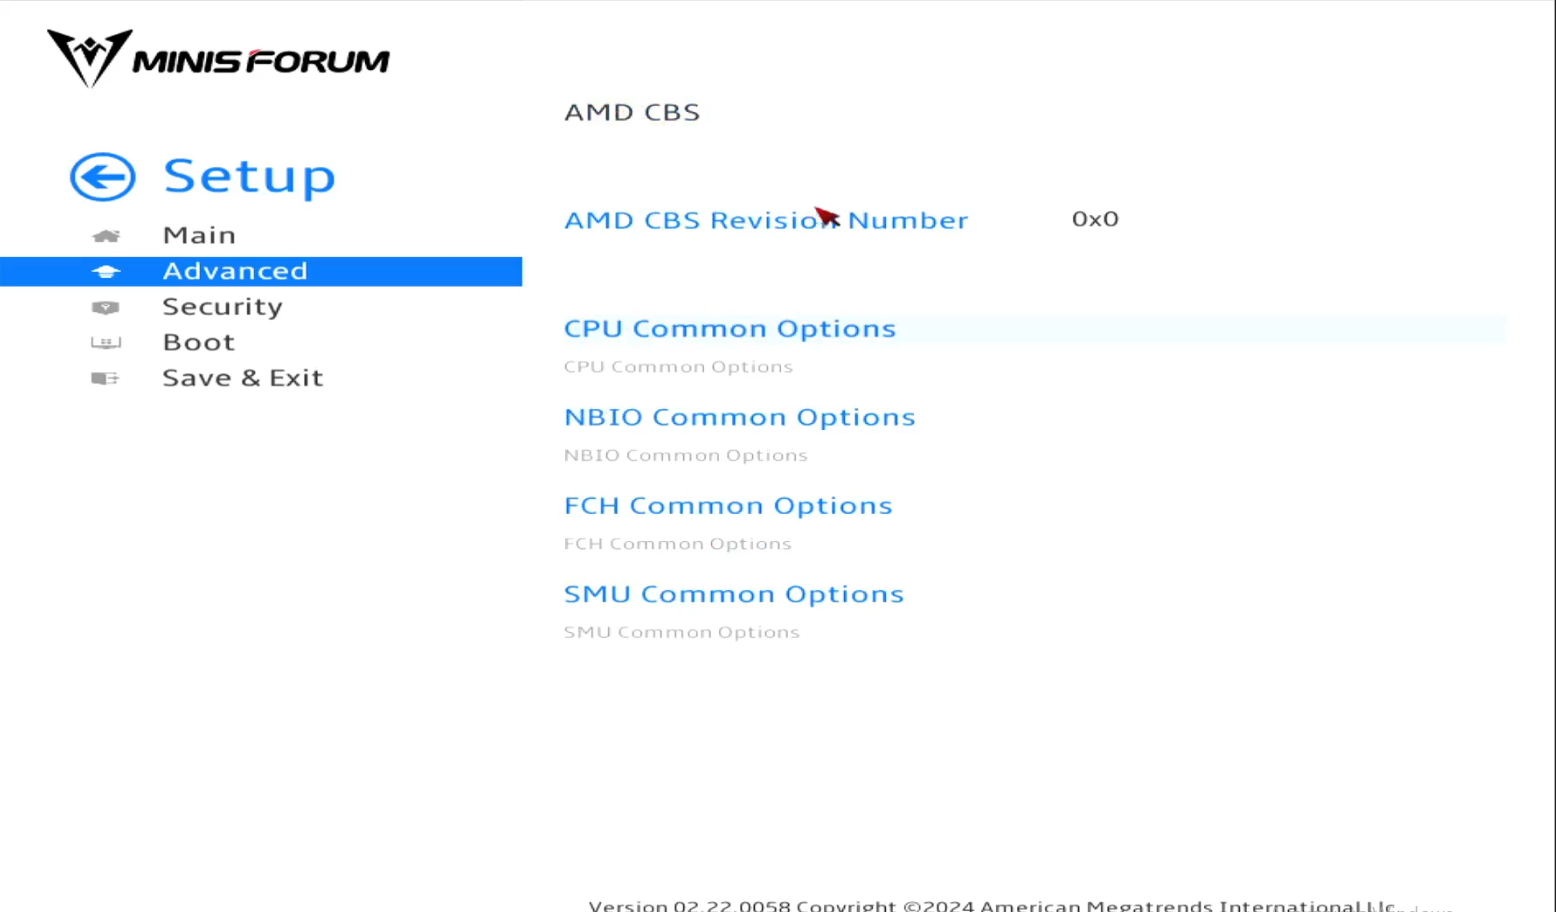Click the house icon next to Main
Viewport: 1556px width, 912px height.
click(106, 236)
